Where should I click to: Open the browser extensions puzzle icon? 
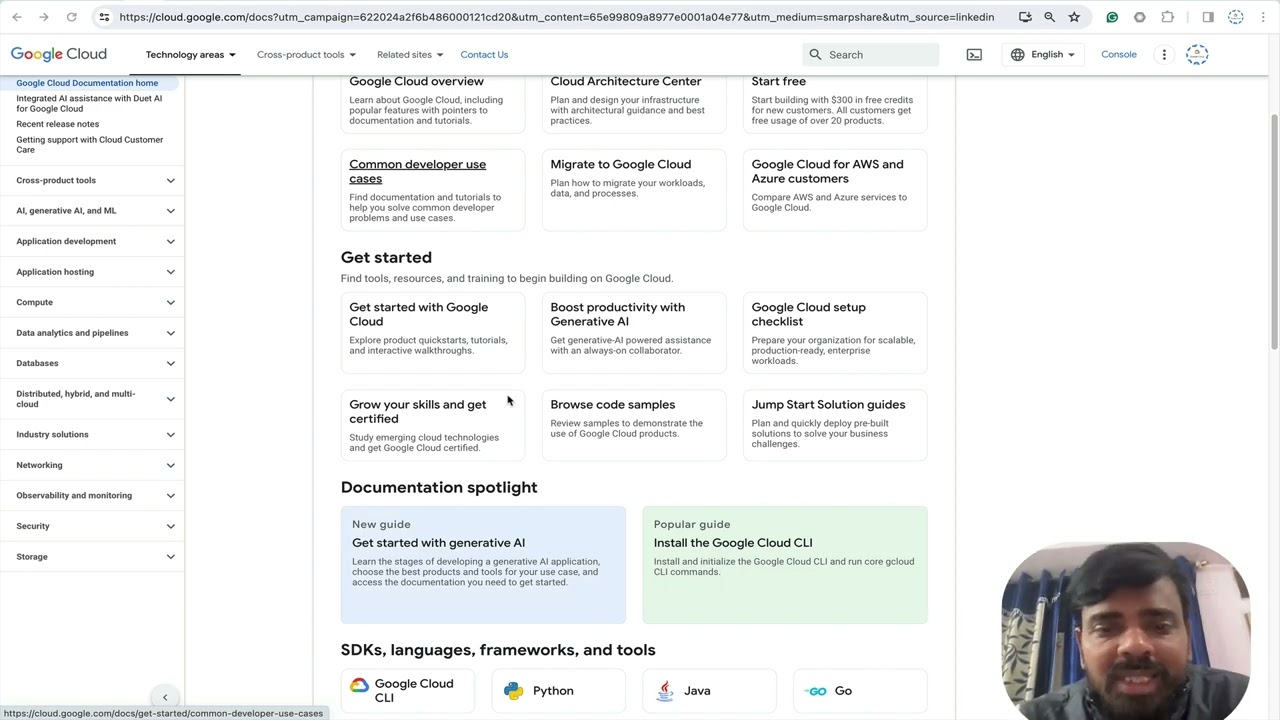(1167, 17)
